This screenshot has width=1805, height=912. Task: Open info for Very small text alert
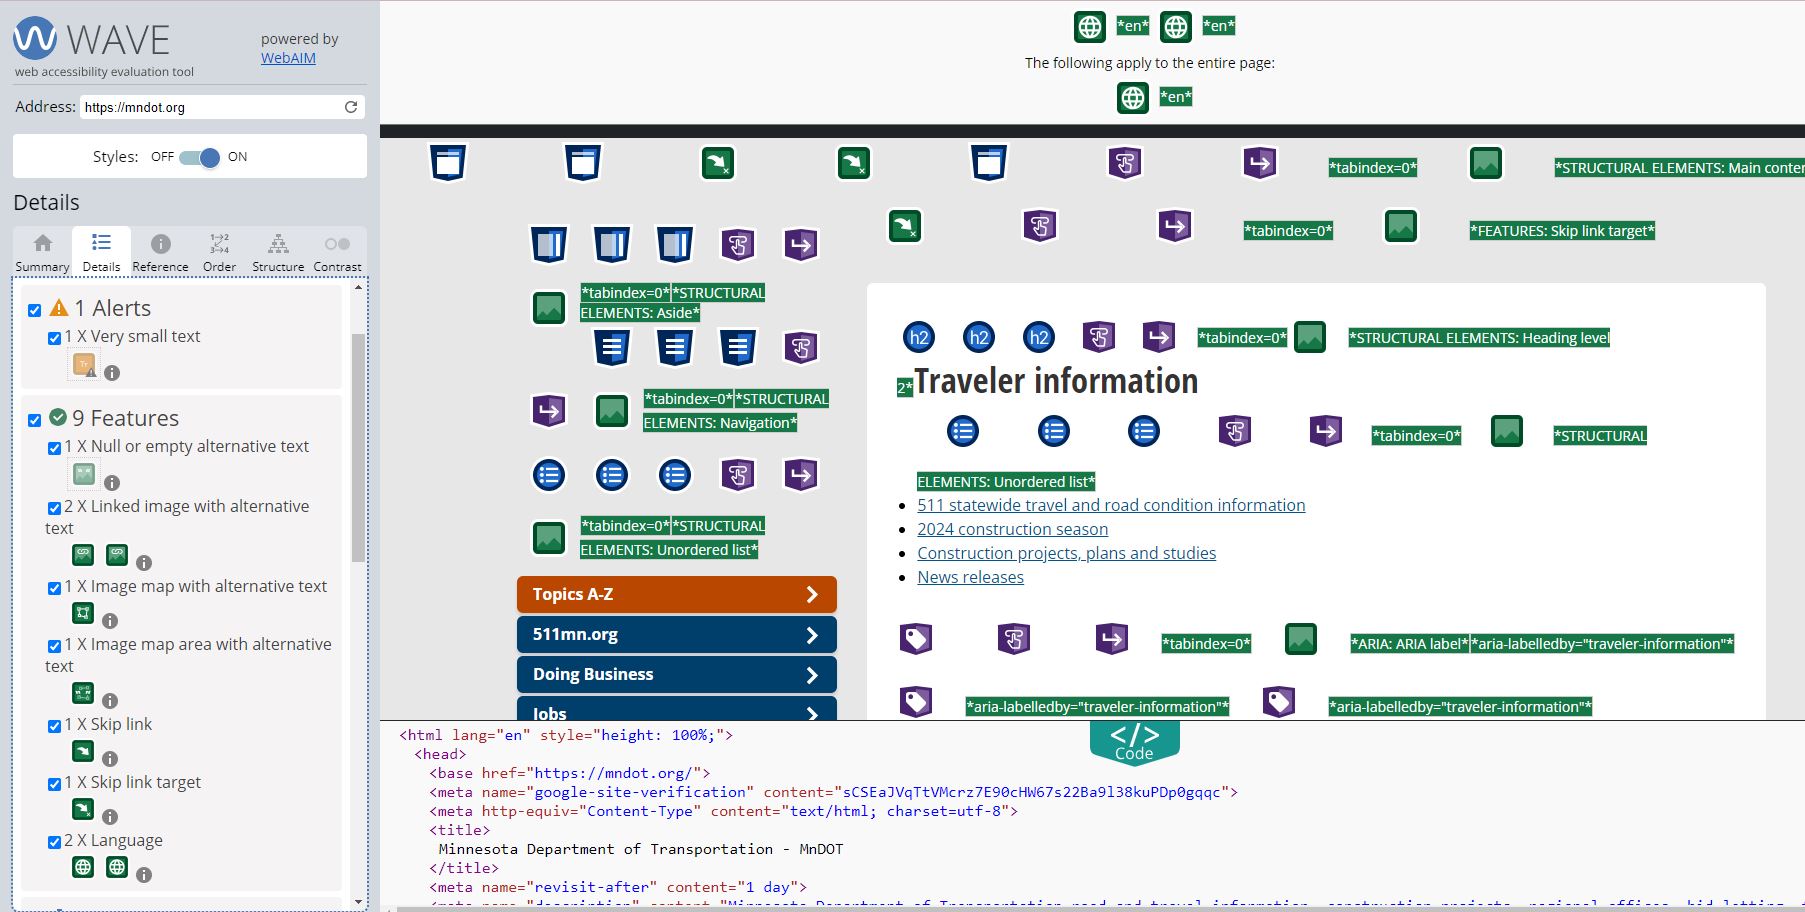point(112,373)
